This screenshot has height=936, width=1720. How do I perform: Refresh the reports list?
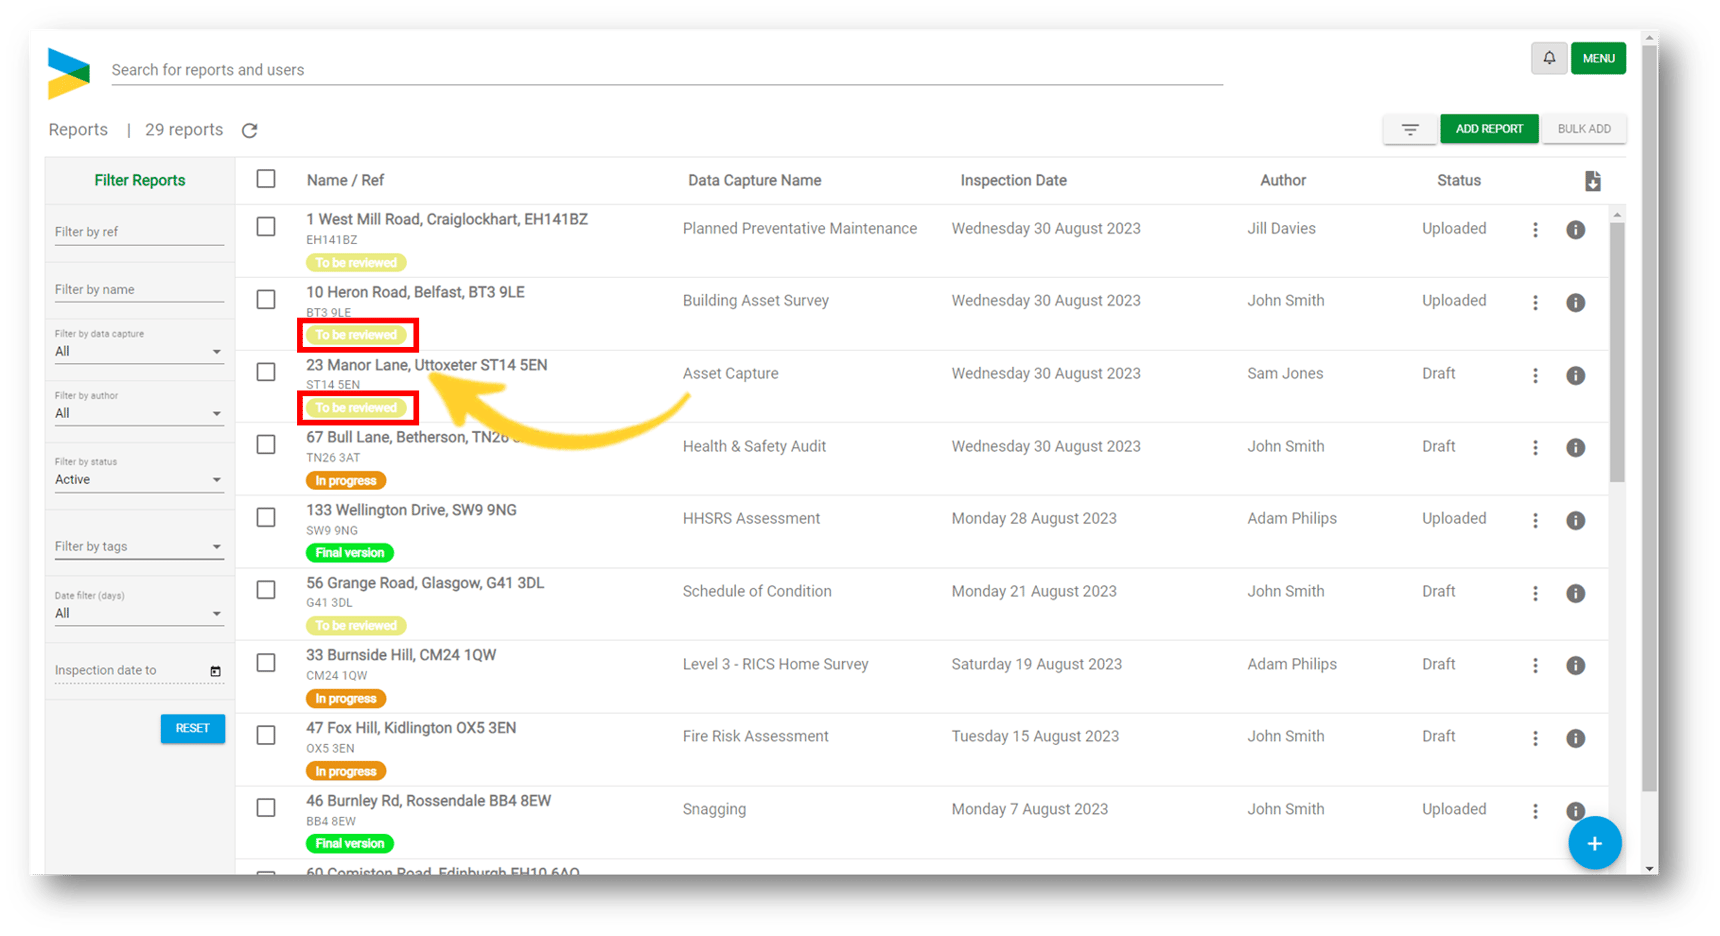[250, 130]
